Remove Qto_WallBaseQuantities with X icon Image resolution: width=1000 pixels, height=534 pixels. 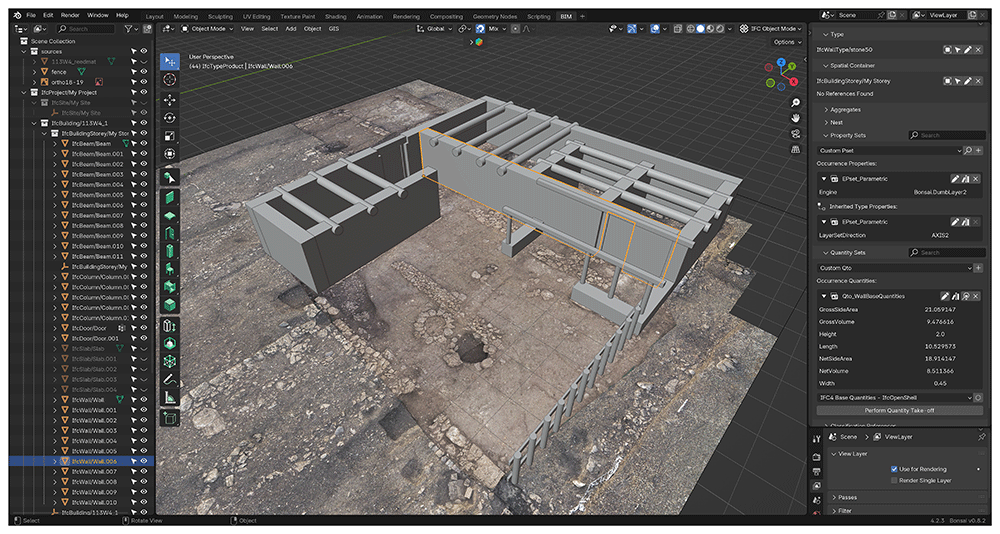pyautogui.click(x=976, y=296)
